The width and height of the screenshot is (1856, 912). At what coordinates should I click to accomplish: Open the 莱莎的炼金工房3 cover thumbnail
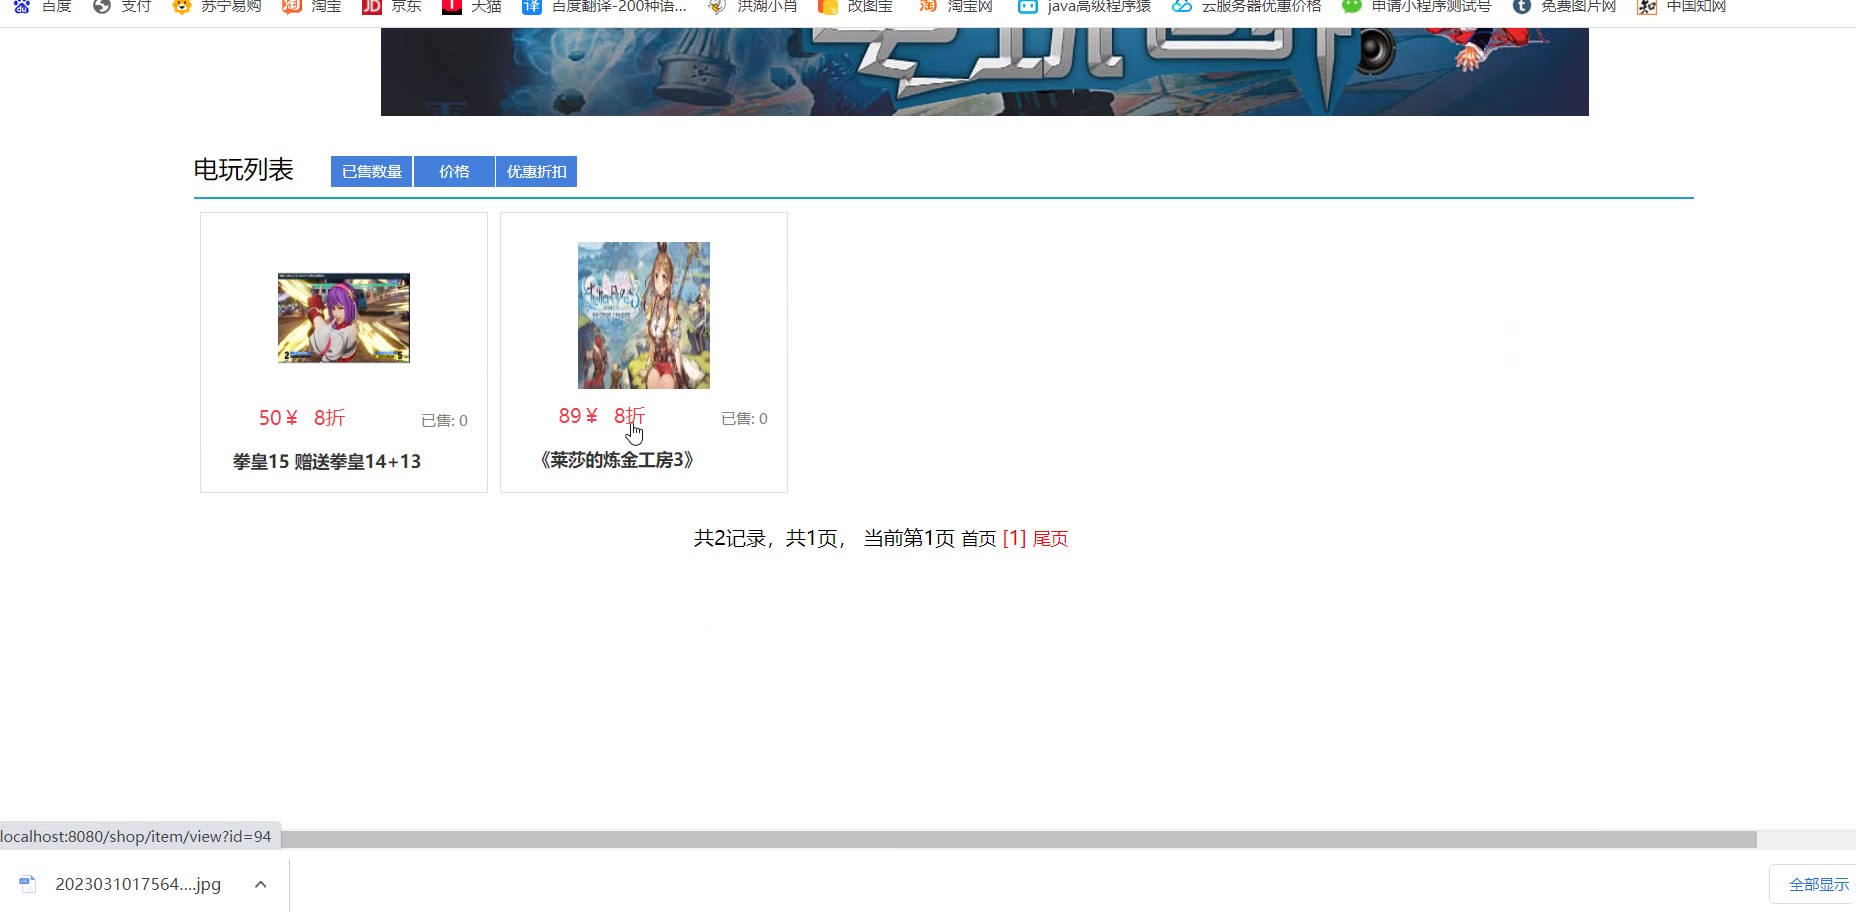click(x=644, y=315)
